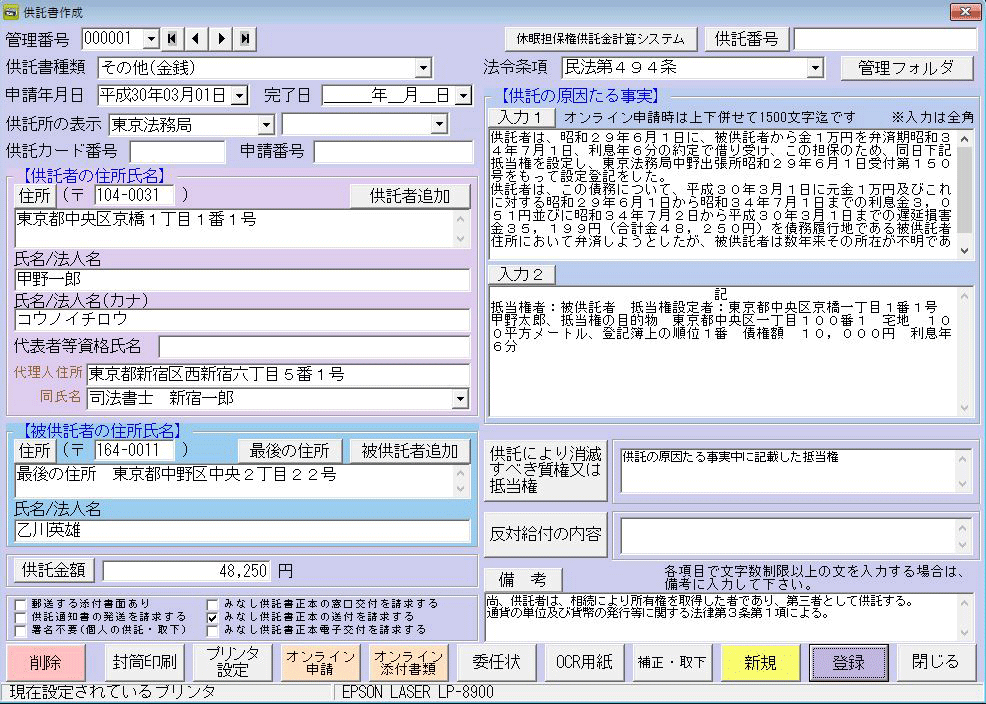Tick 署名不要(個人の供託・取下) checkbox
The height and width of the screenshot is (704, 986).
pos(21,630)
